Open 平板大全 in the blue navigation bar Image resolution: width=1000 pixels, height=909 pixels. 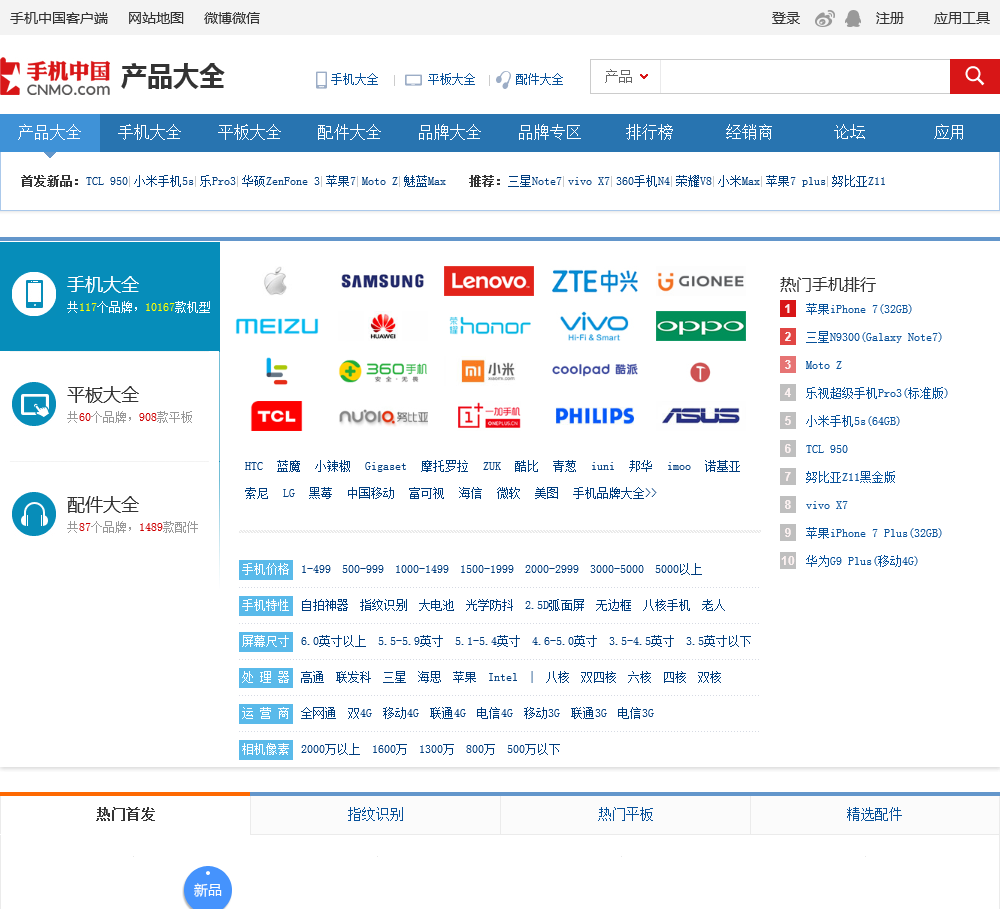[249, 133]
